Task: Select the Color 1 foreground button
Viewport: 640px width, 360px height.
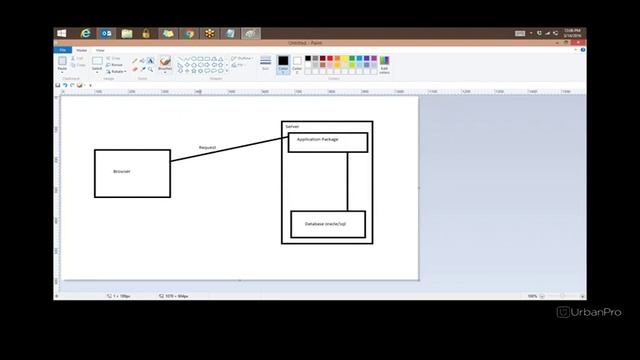Action: (x=283, y=64)
